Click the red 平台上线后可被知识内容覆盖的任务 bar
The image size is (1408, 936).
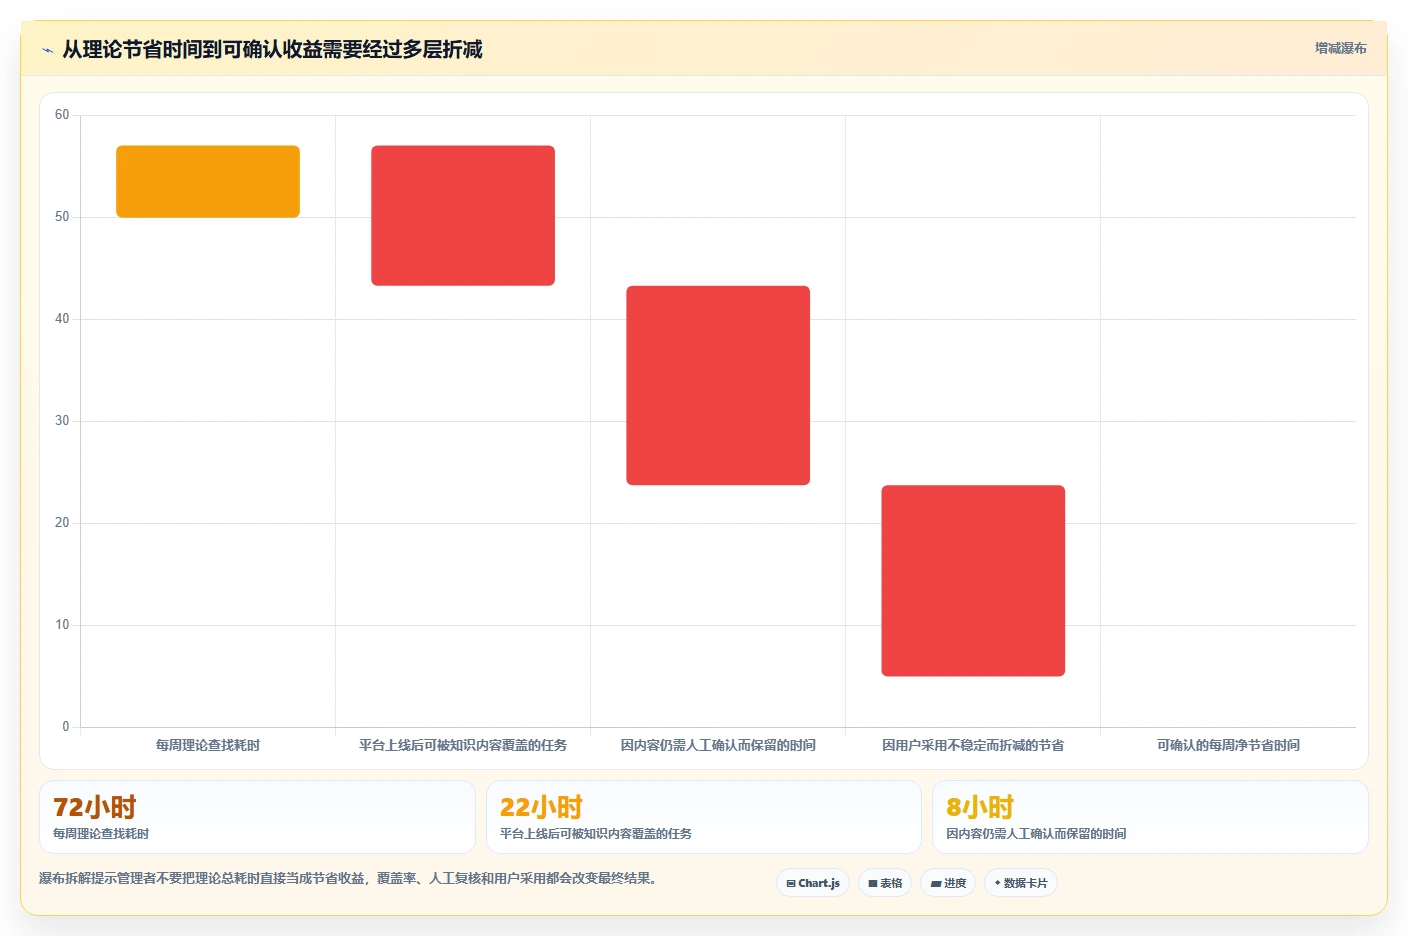tap(463, 216)
